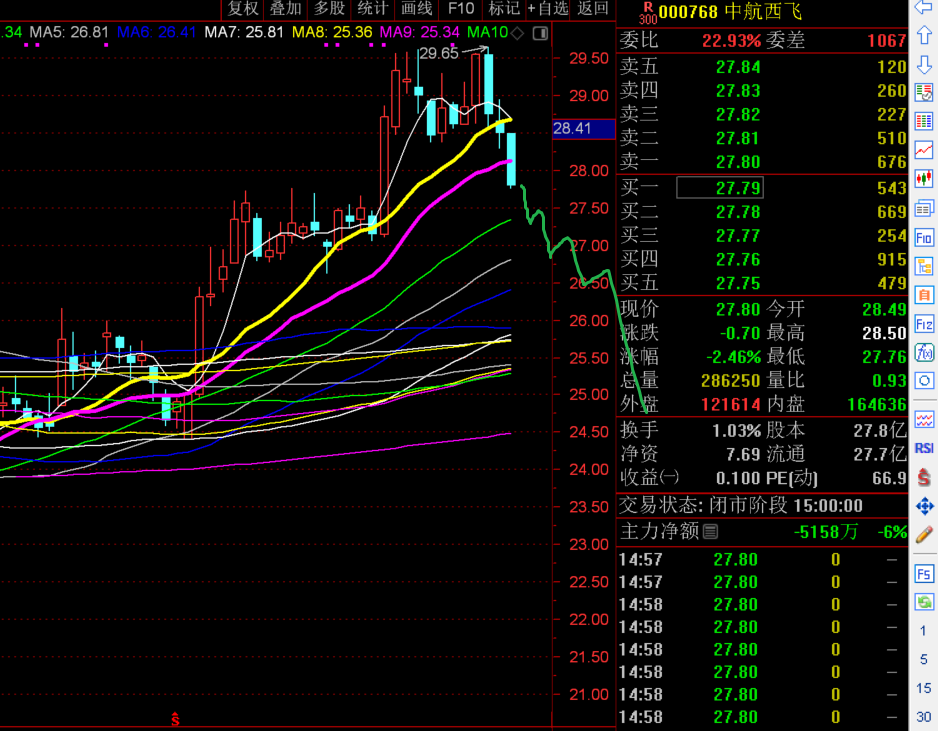Click the F10 company info sidebar icon
This screenshot has height=731, width=938.
coord(924,238)
